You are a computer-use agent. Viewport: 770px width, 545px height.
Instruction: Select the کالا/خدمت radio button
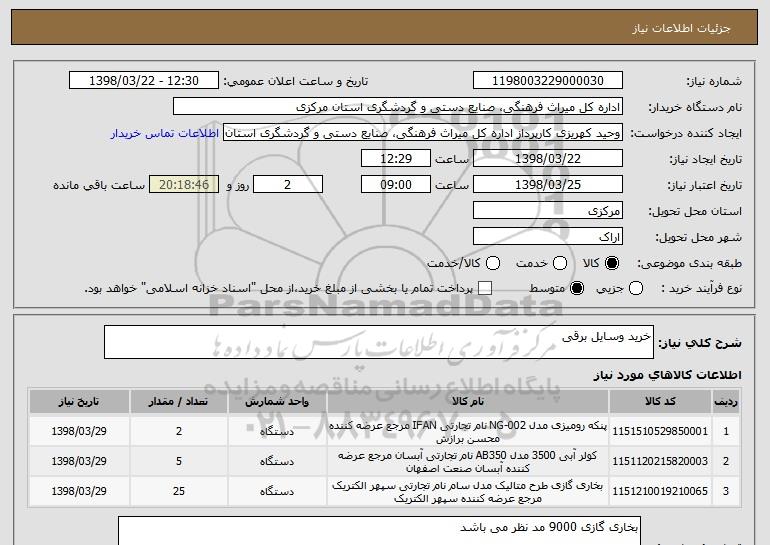pos(493,264)
